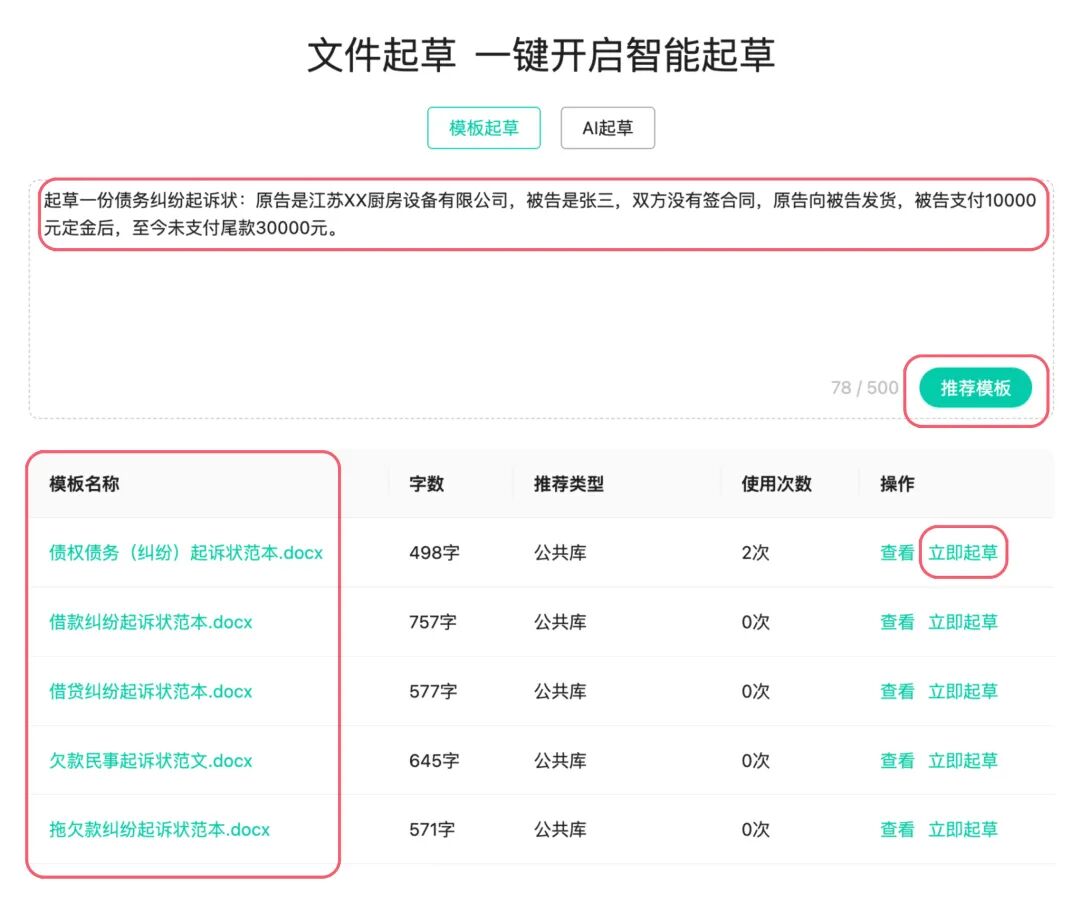
Task: Click 查看 for 欠款民事起诉状范文
Action: click(x=895, y=760)
